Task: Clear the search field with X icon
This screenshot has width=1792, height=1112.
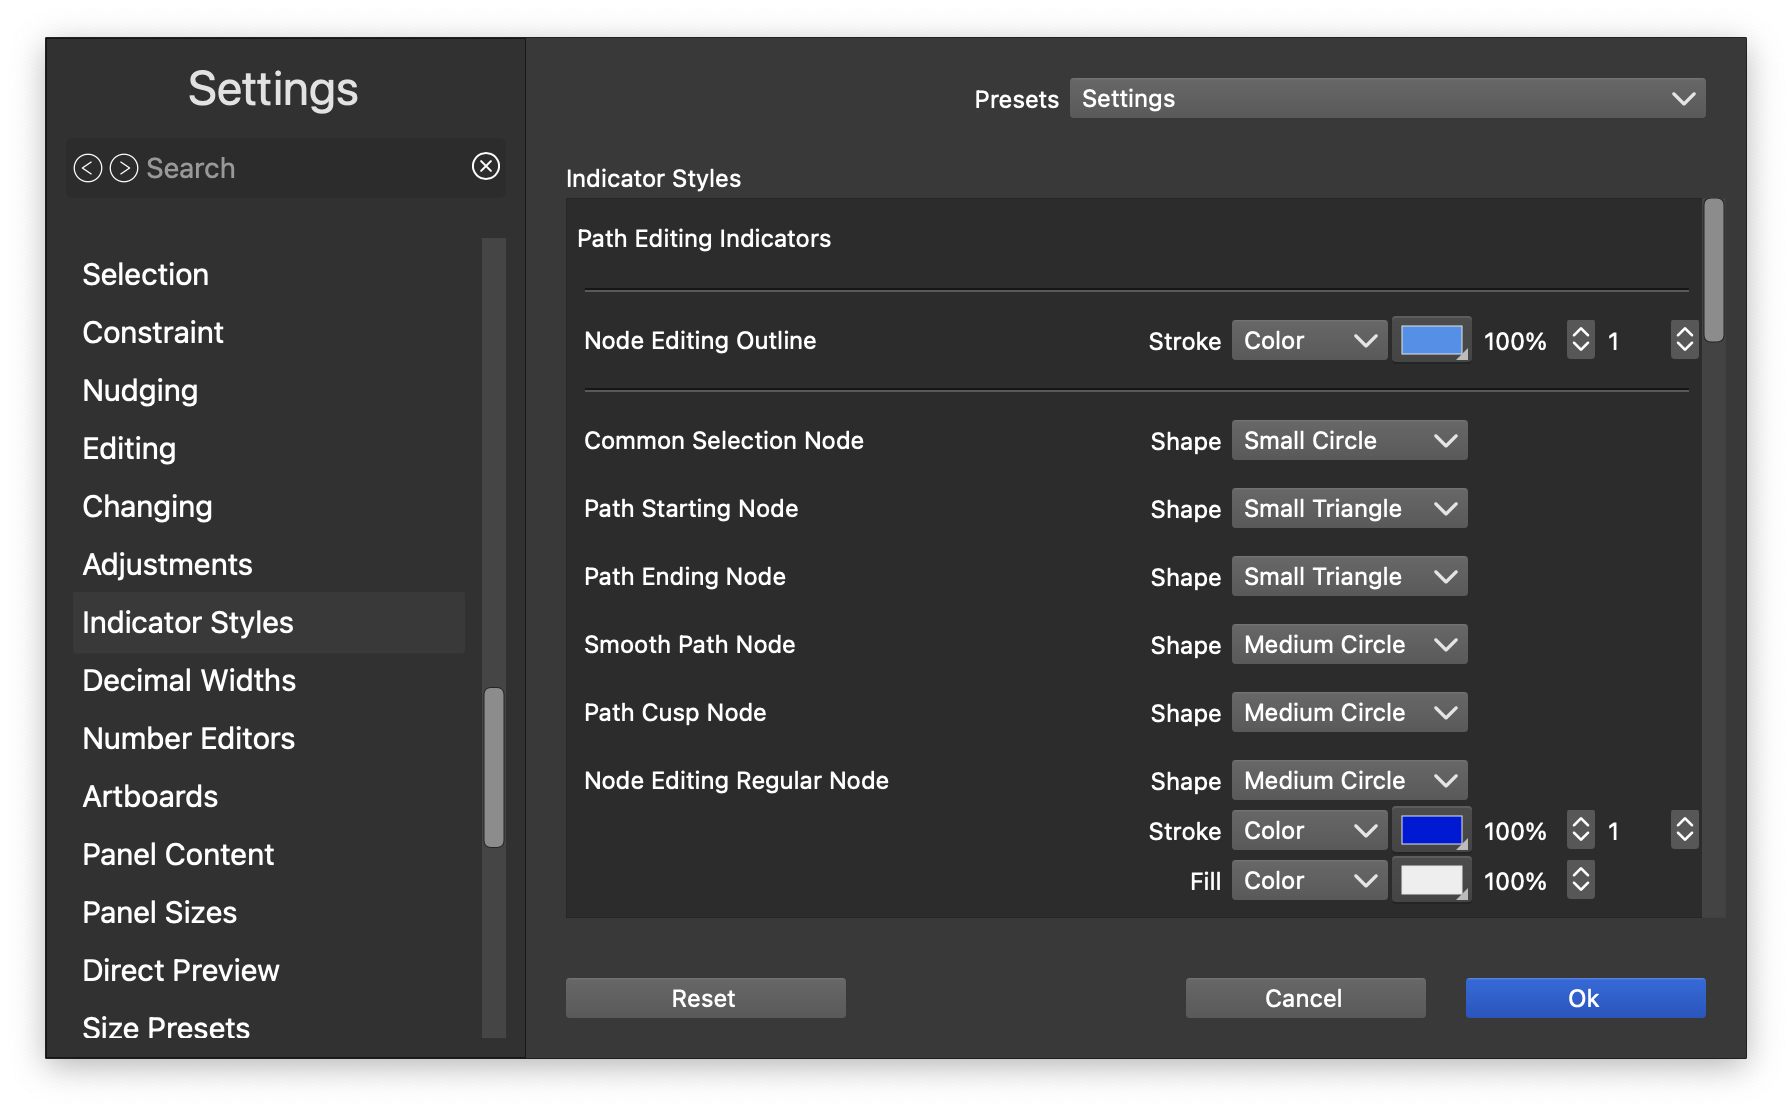Action: pyautogui.click(x=486, y=166)
